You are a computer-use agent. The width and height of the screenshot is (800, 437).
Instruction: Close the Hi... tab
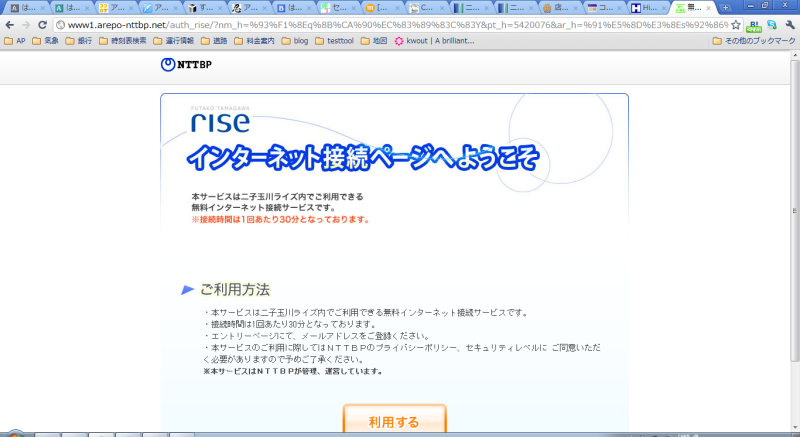point(664,8)
